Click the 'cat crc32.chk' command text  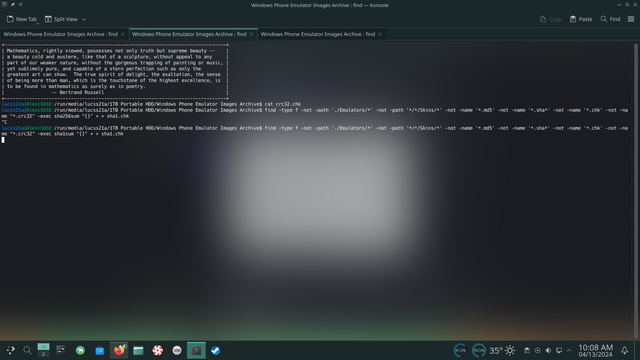[x=282, y=104]
